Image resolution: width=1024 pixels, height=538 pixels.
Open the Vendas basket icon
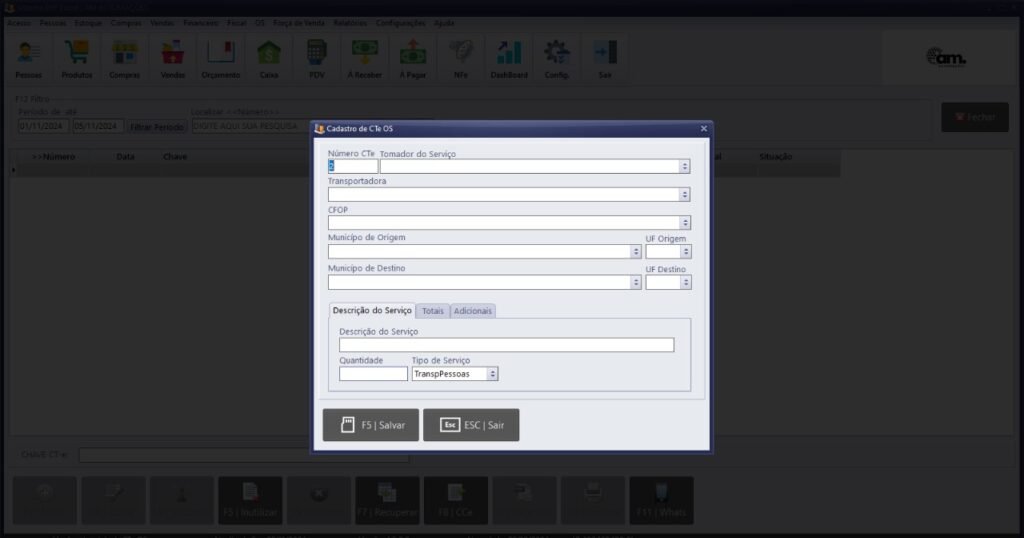pos(173,58)
